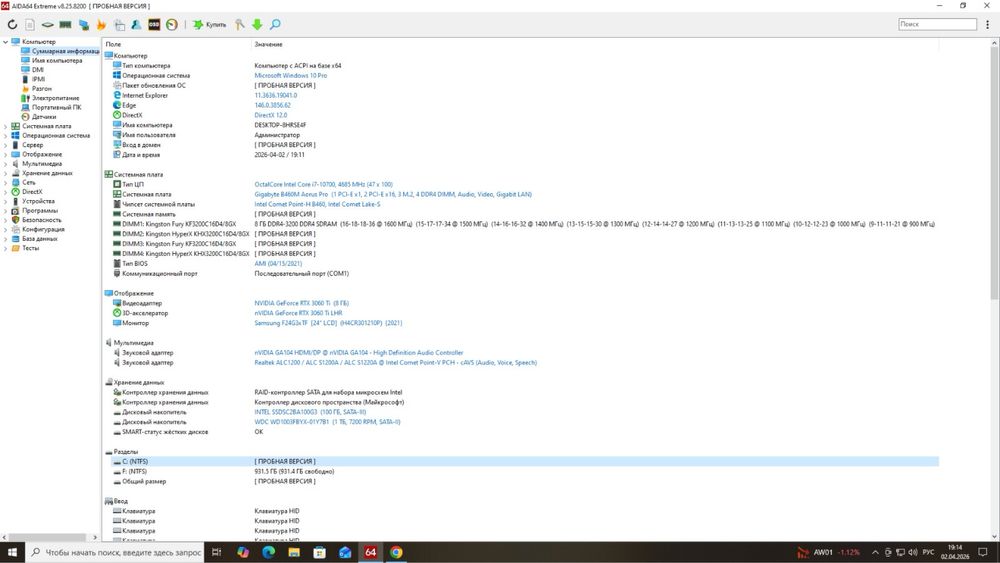1000x563 pixels.
Task: Expand the Мультимедиа tree node arrow
Action: coord(5,164)
